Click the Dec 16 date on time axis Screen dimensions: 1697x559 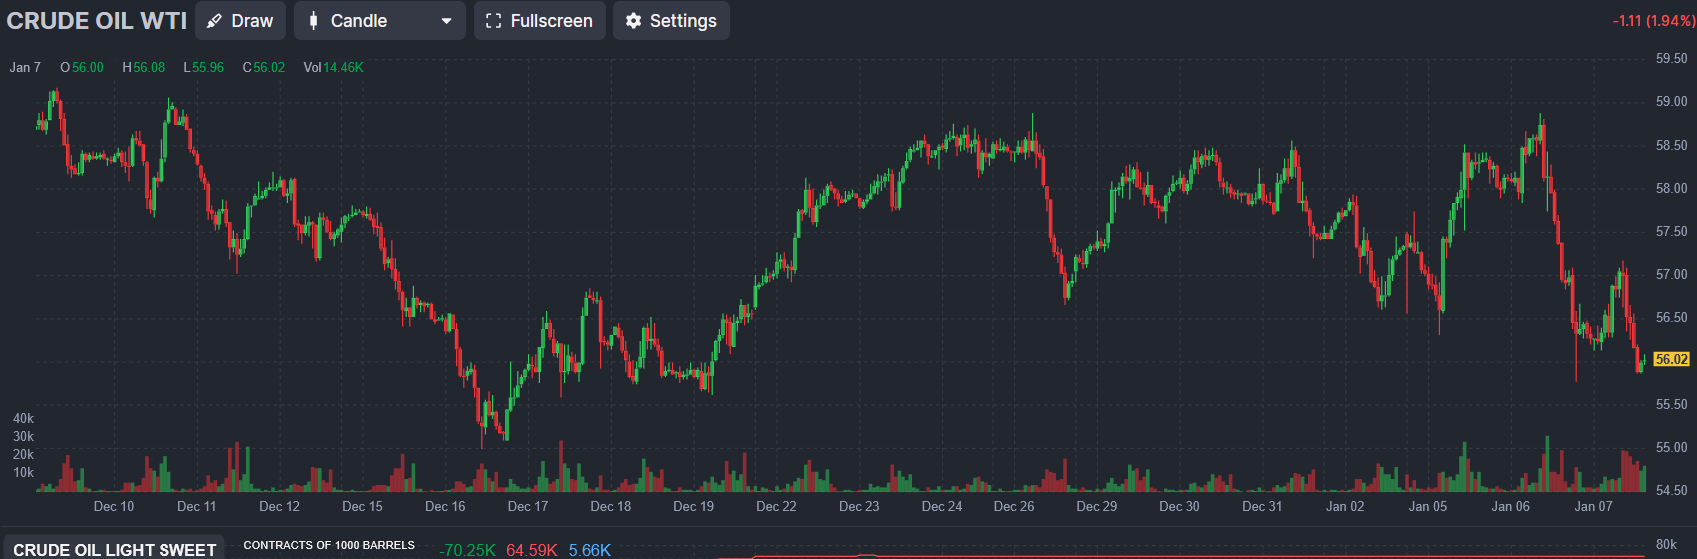click(x=445, y=506)
